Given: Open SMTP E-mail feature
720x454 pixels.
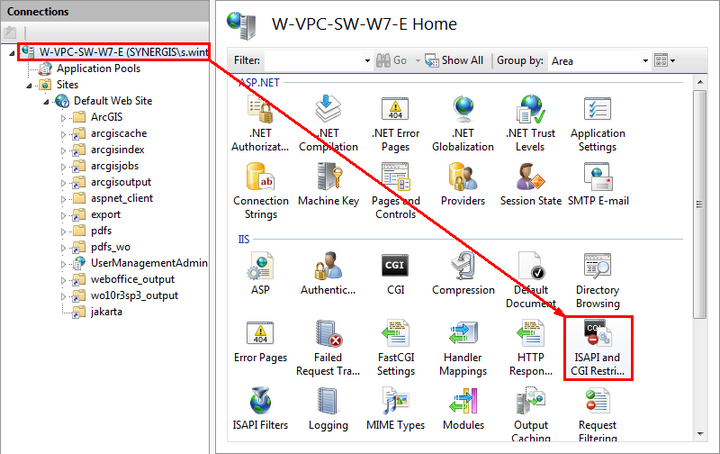Looking at the screenshot, I should pos(597,185).
